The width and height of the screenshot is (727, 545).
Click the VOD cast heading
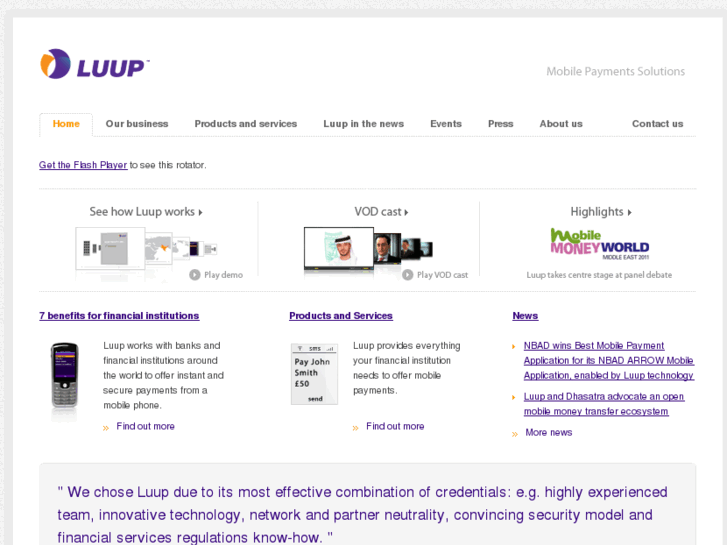pos(378,212)
